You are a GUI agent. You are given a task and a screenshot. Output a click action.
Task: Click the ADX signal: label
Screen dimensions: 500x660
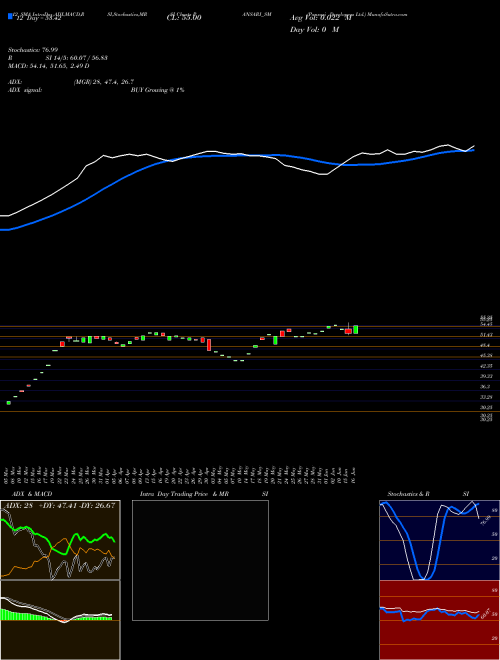pyautogui.click(x=25, y=90)
